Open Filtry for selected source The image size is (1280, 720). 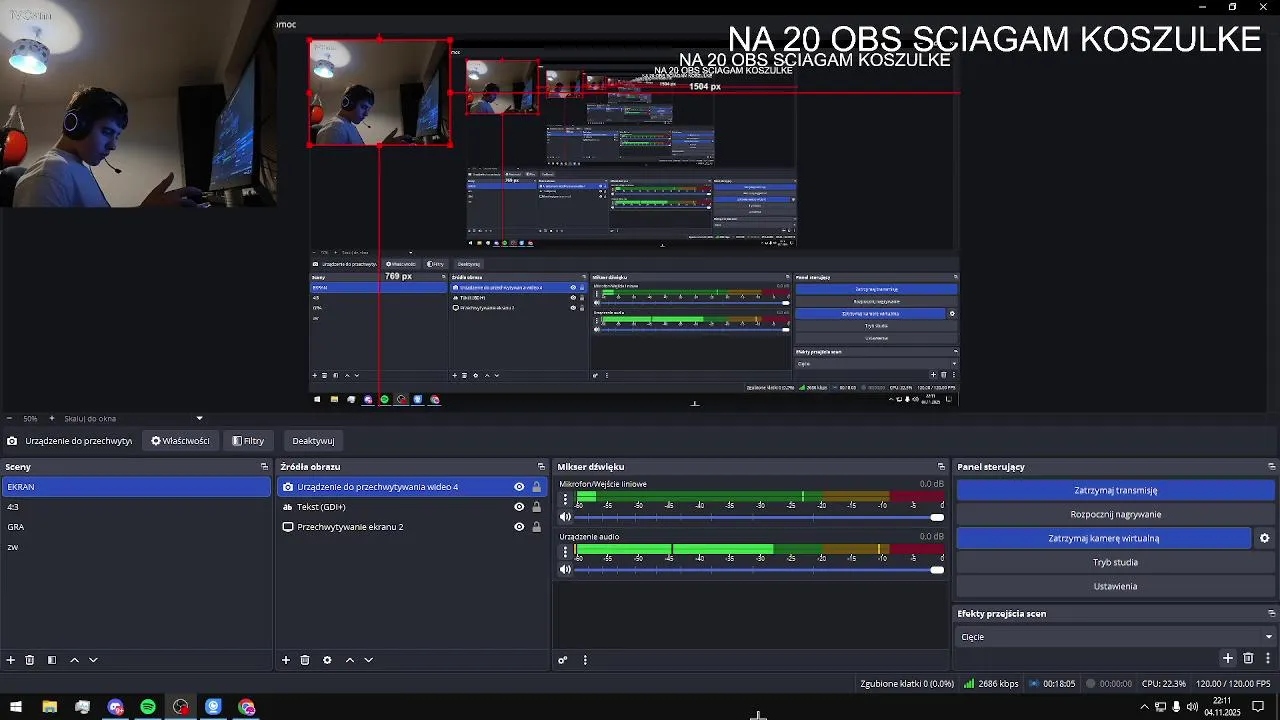tap(248, 441)
